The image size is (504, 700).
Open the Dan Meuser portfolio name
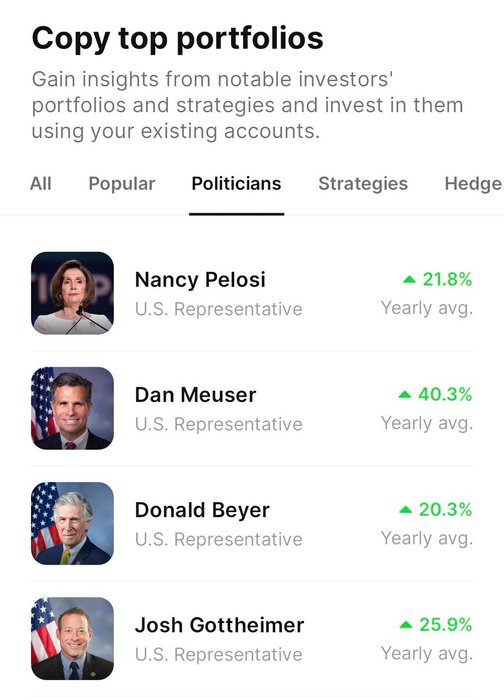(196, 395)
